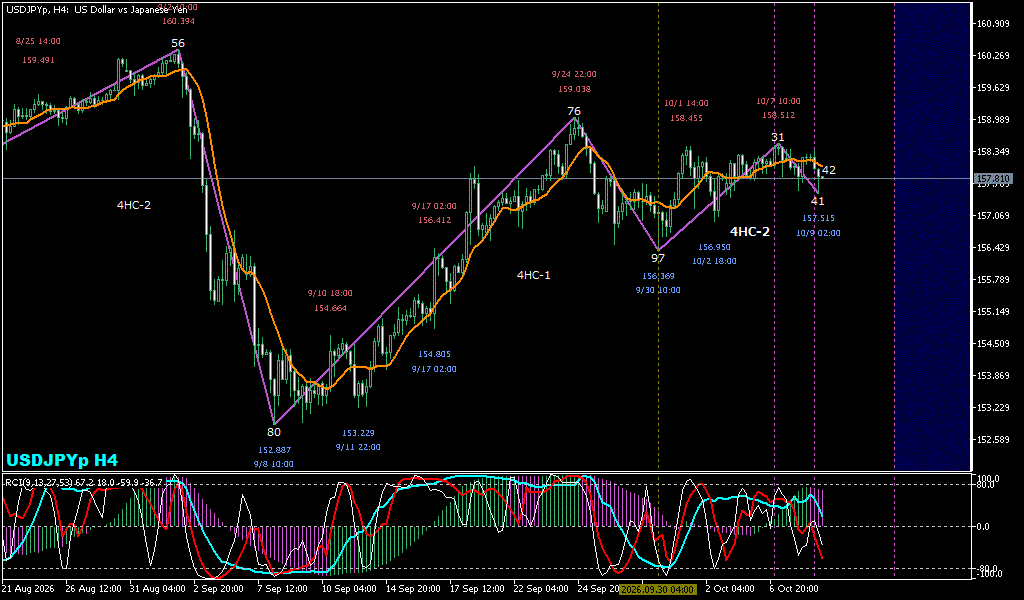Viewport: 1024px width, 600px height.
Task: Click 156.429 on the price axis
Action: [993, 247]
